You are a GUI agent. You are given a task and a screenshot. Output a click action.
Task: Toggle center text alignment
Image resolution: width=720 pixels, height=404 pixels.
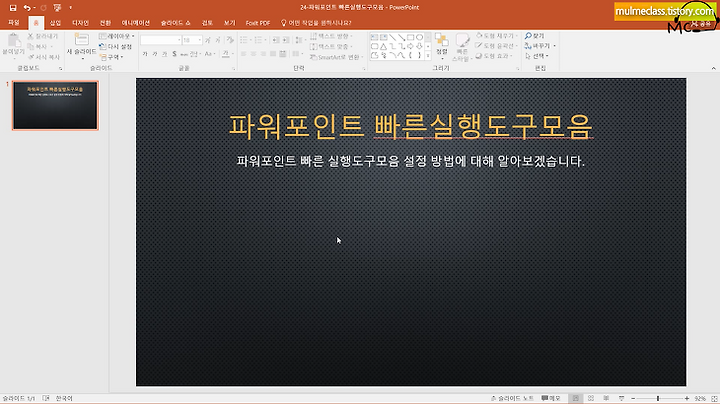tap(253, 54)
